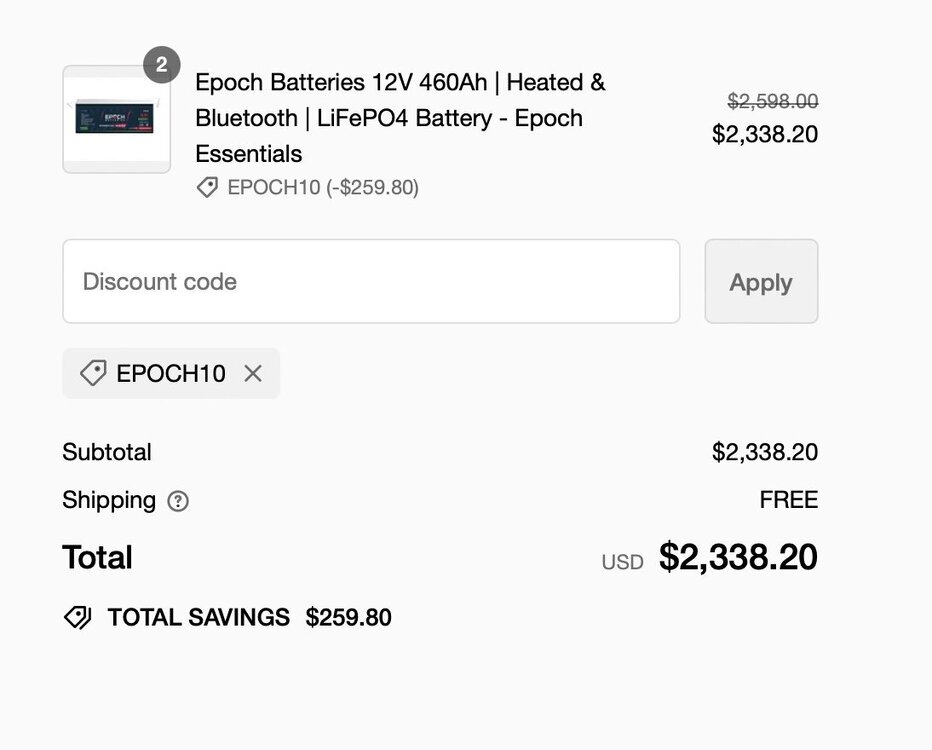Click the Total Savings tag icon
The image size is (932, 750).
click(78, 618)
